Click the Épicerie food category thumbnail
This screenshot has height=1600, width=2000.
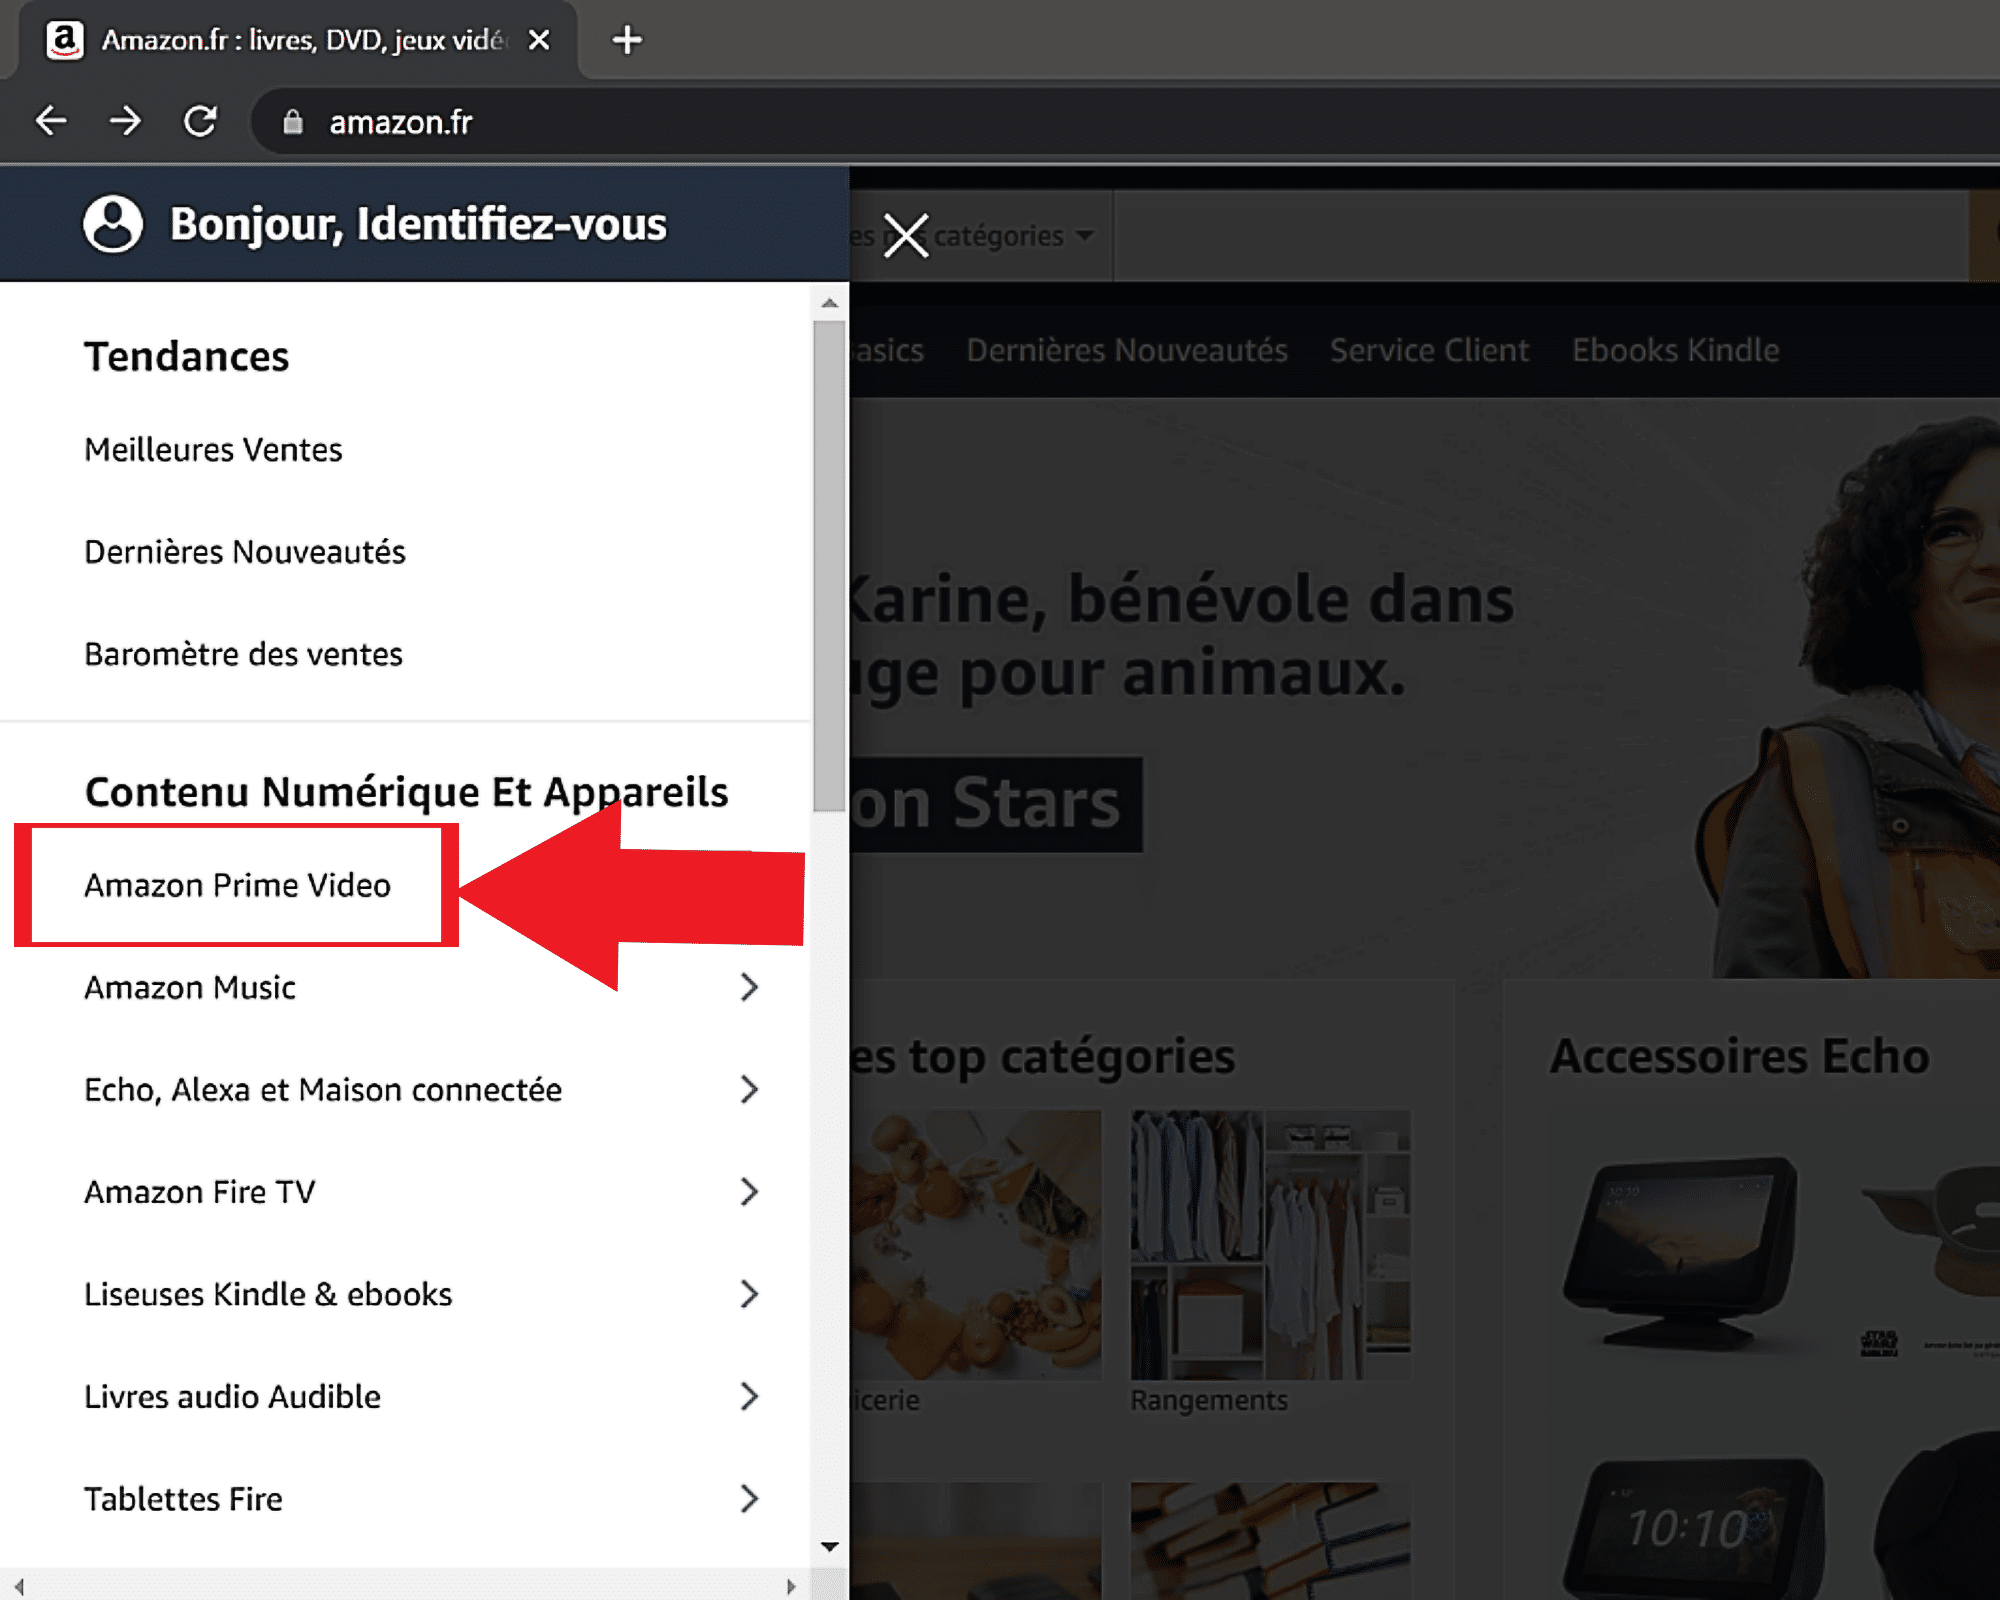point(976,1244)
